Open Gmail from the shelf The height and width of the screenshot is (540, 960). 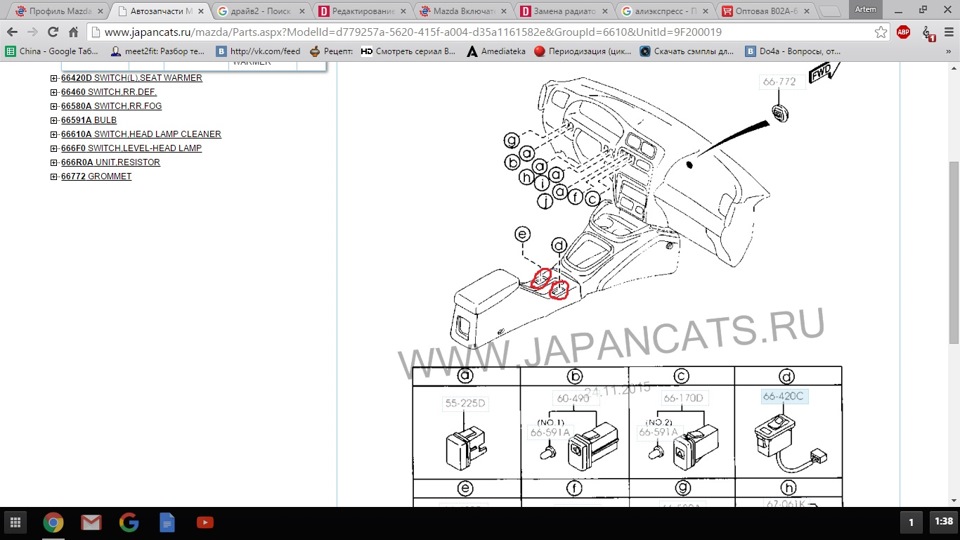[x=91, y=522]
